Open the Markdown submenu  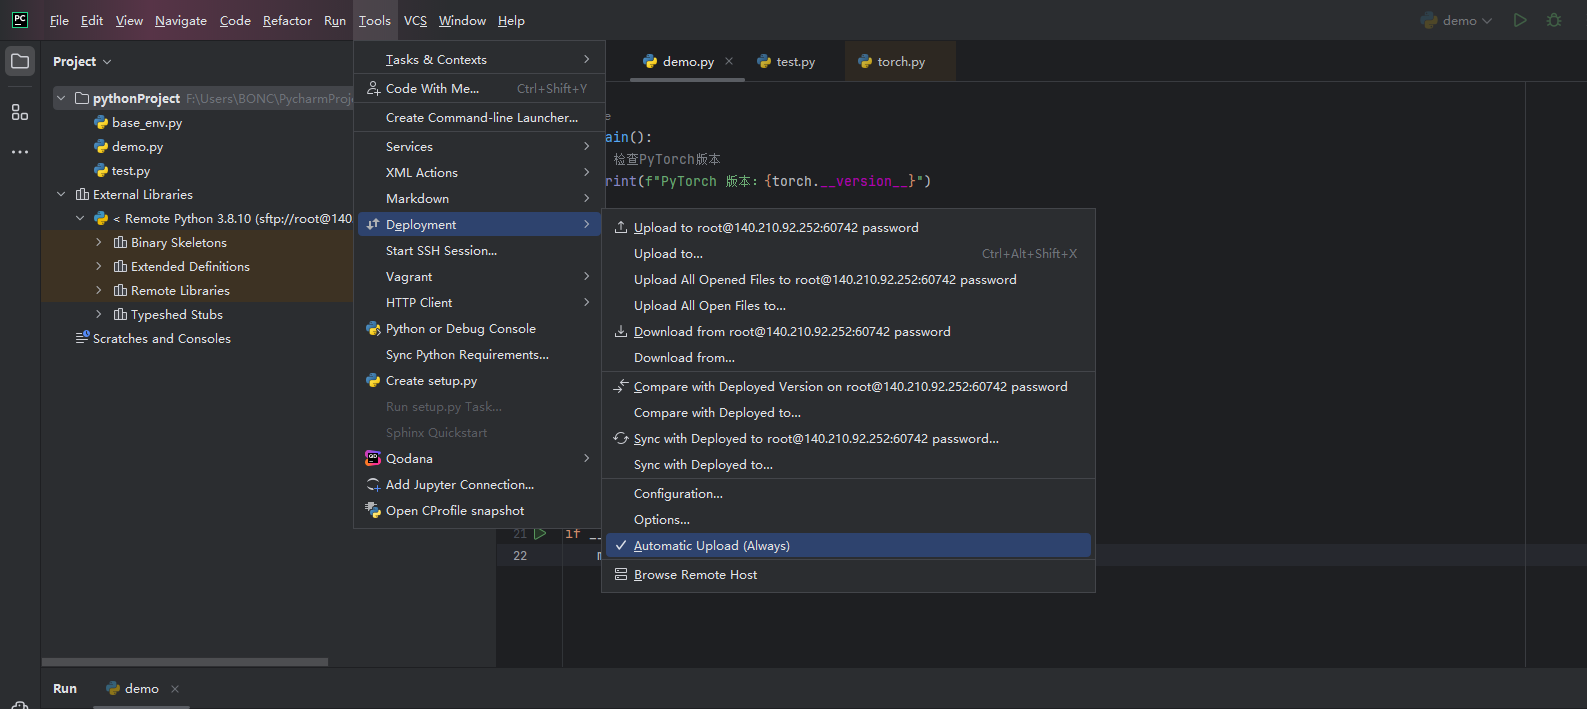pyautogui.click(x=479, y=198)
